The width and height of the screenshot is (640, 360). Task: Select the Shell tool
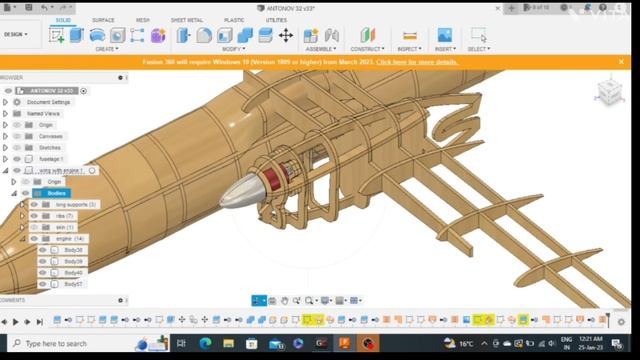(x=224, y=36)
